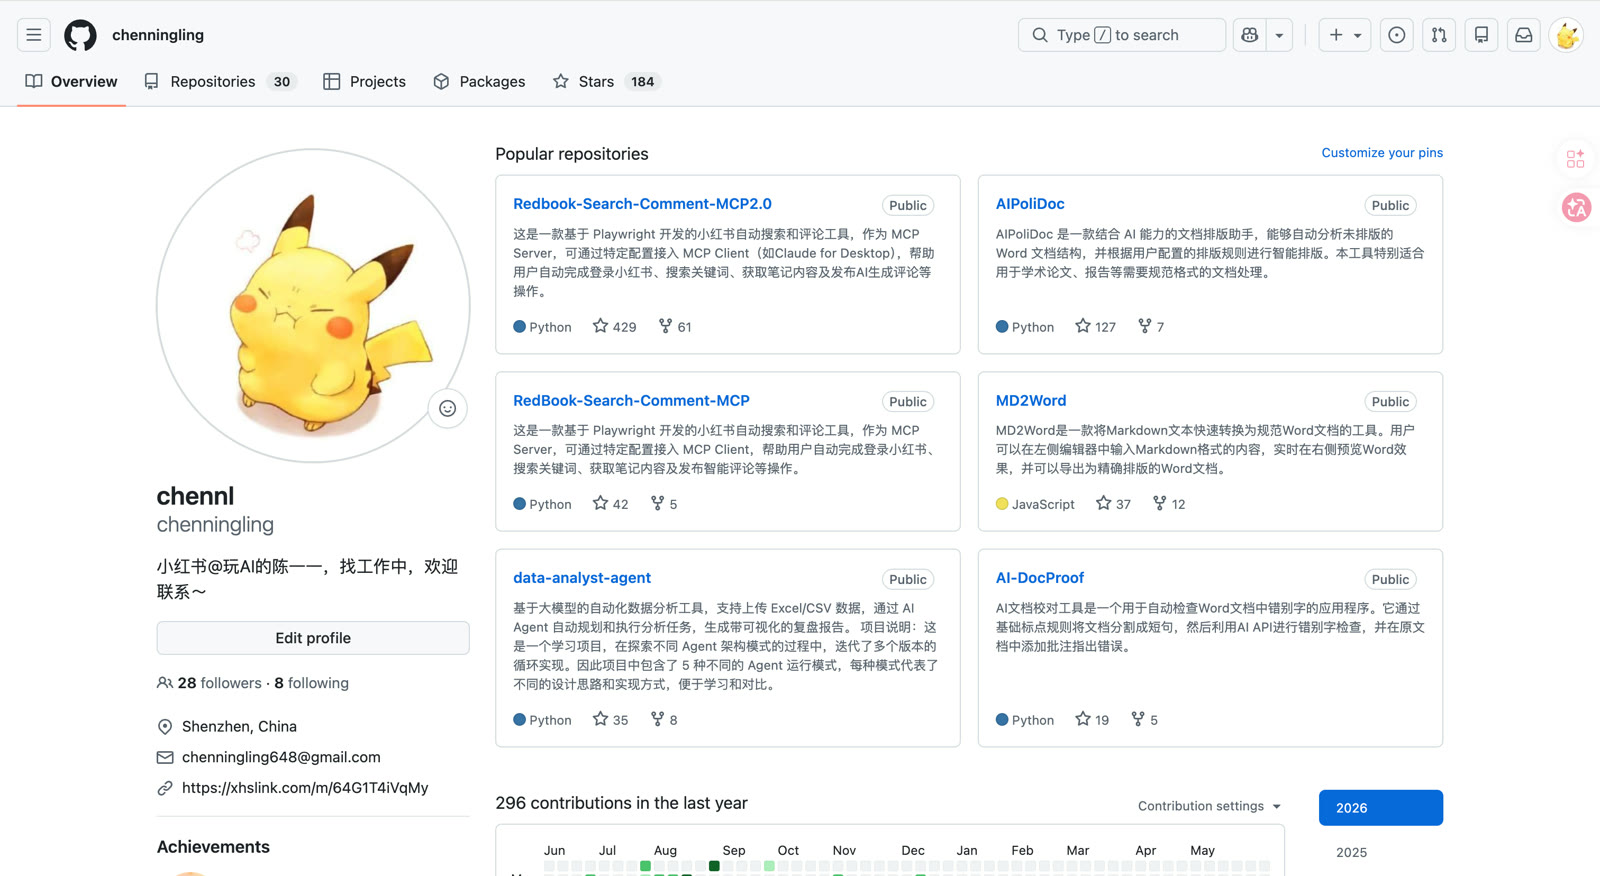The image size is (1600, 876).
Task: Open repositories icon in header
Action: click(x=1481, y=35)
